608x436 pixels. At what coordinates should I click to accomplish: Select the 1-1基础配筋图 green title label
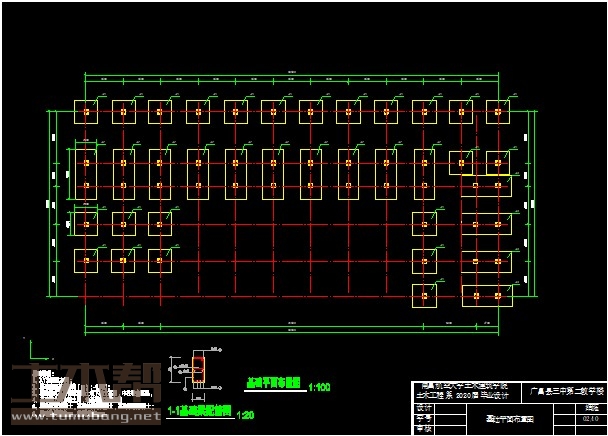pyautogui.click(x=200, y=410)
